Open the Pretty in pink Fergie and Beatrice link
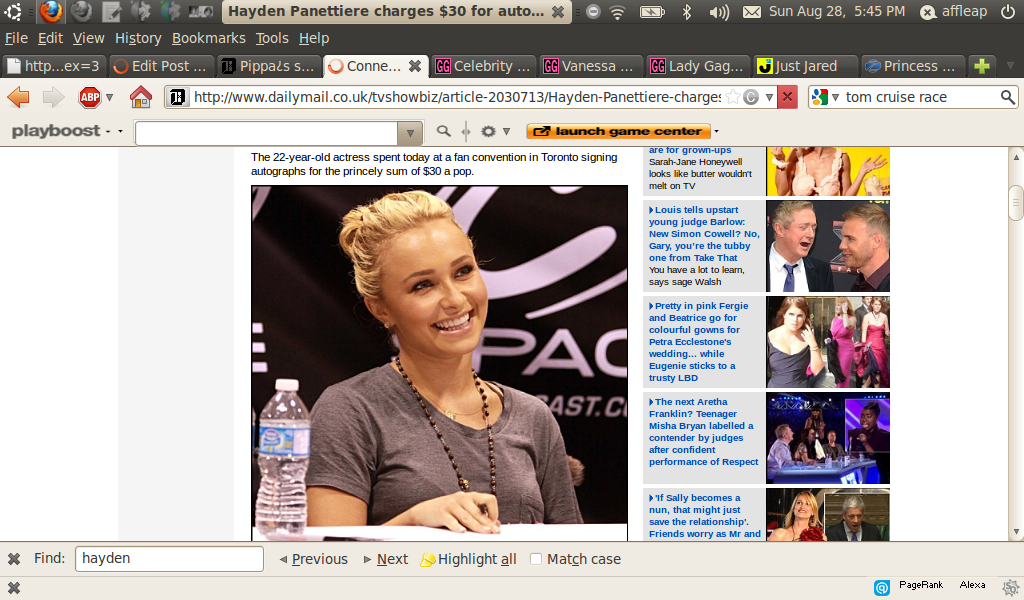The image size is (1024, 600). coord(697,341)
